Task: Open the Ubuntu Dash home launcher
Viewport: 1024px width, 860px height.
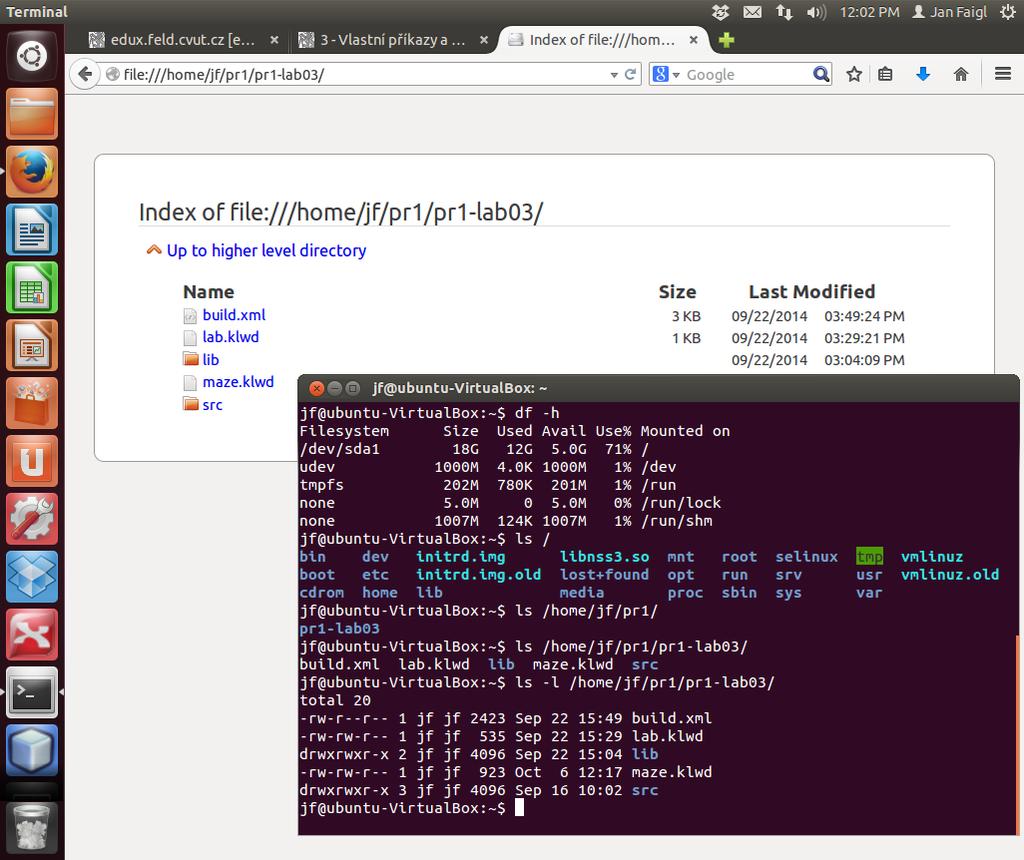Action: (x=31, y=56)
